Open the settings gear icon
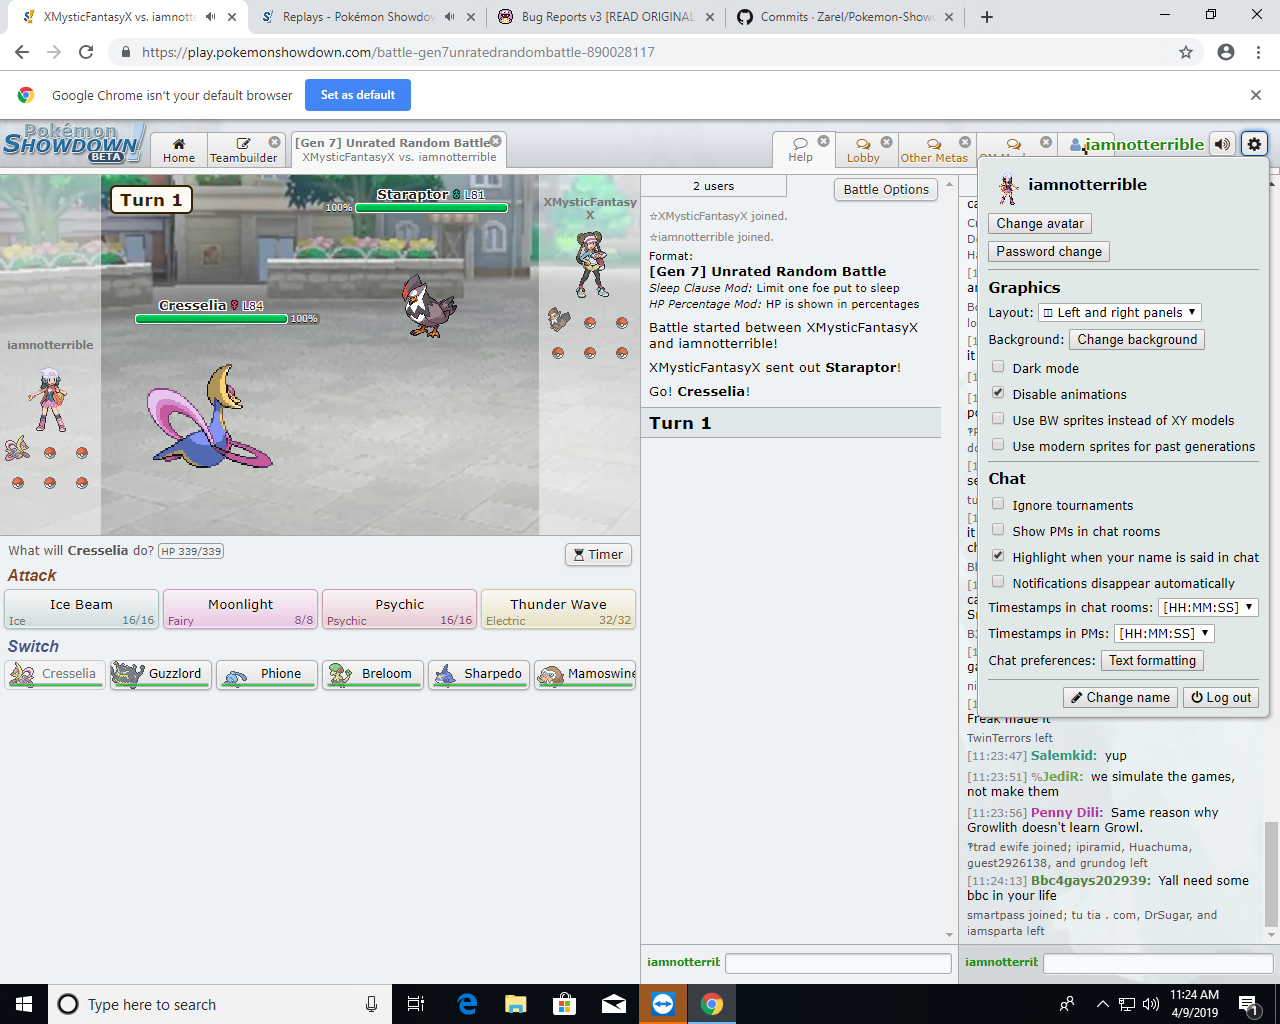Screen dimensions: 1280x1024 pyautogui.click(x=1254, y=144)
